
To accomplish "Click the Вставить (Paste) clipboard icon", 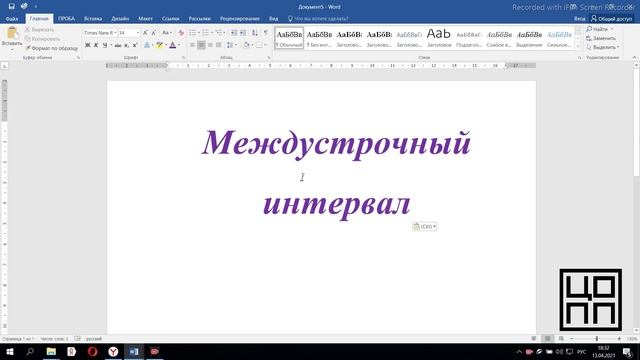I will pos(12,33).
